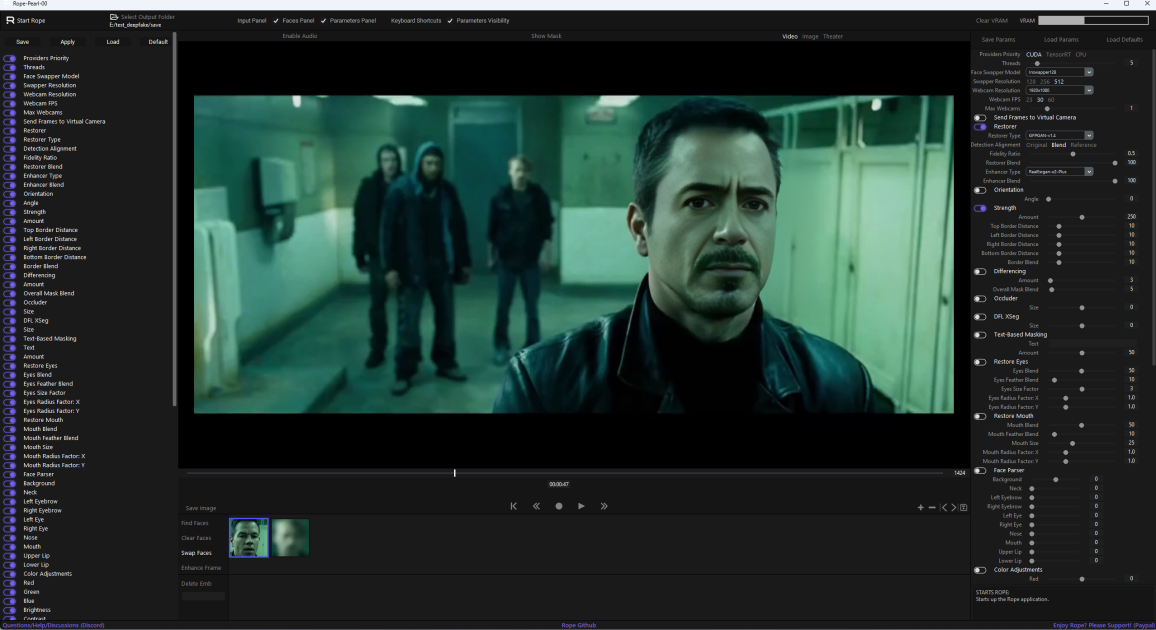Screen dimensions: 1156x630
Task: Click the Fidelity Ratio slider handle
Action: (1073, 154)
